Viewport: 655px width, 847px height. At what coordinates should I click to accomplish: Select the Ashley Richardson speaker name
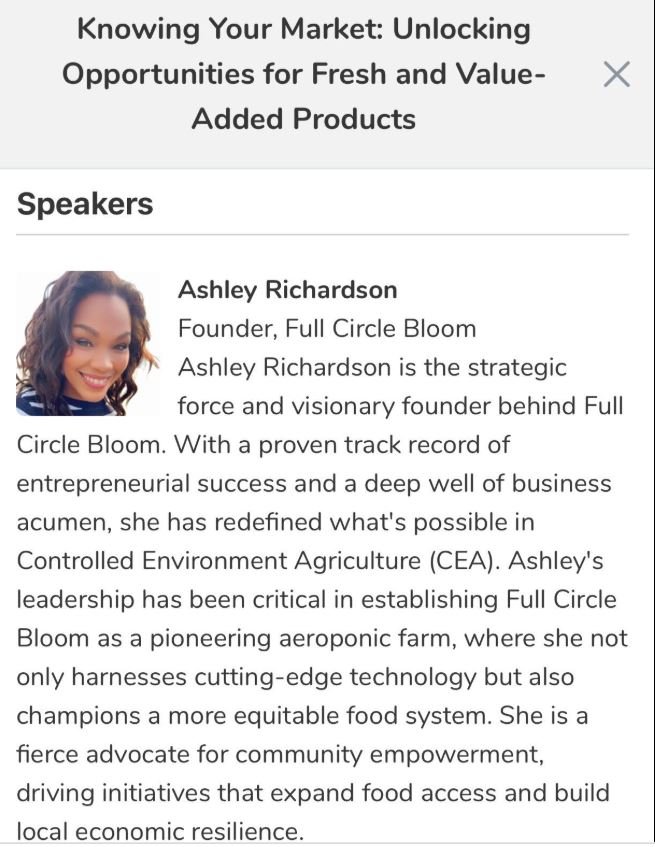(x=287, y=290)
